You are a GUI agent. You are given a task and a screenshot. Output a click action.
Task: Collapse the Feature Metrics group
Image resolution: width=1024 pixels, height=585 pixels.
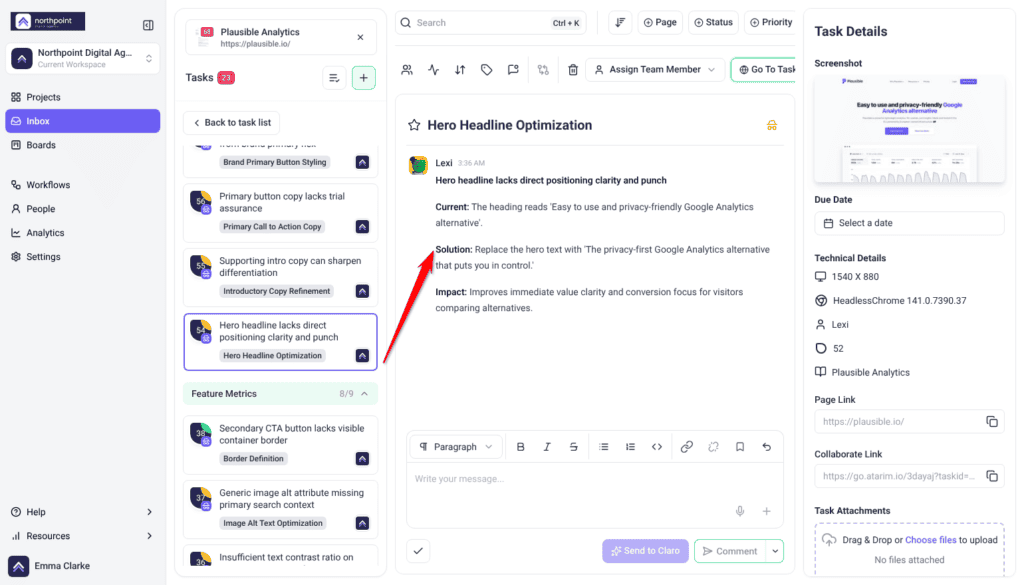click(x=364, y=394)
